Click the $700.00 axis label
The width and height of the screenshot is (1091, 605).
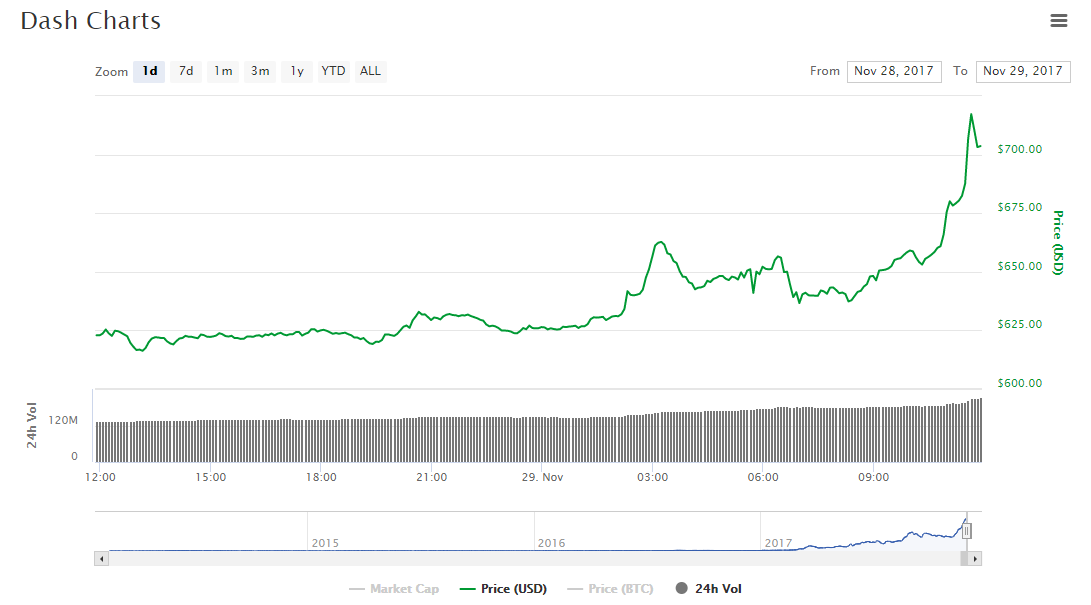[1020, 149]
